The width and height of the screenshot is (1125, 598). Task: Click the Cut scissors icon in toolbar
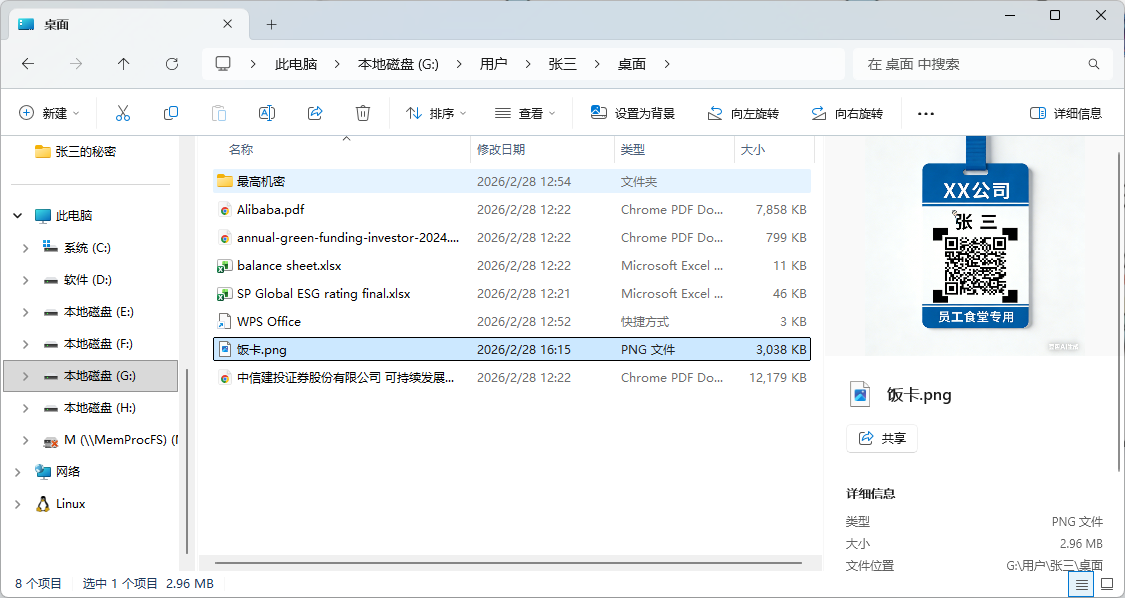pyautogui.click(x=123, y=113)
